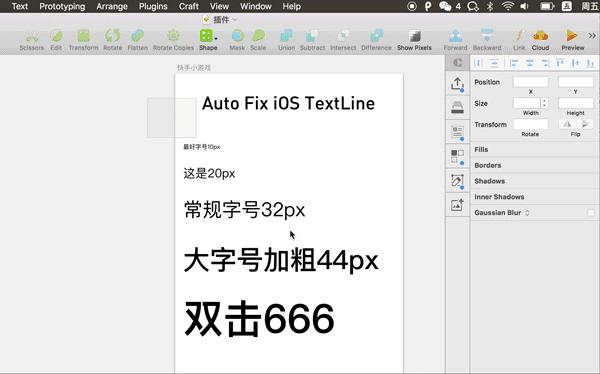Click the Flatten toolbar icon
Viewport: 600px width, 374px height.
[x=137, y=41]
